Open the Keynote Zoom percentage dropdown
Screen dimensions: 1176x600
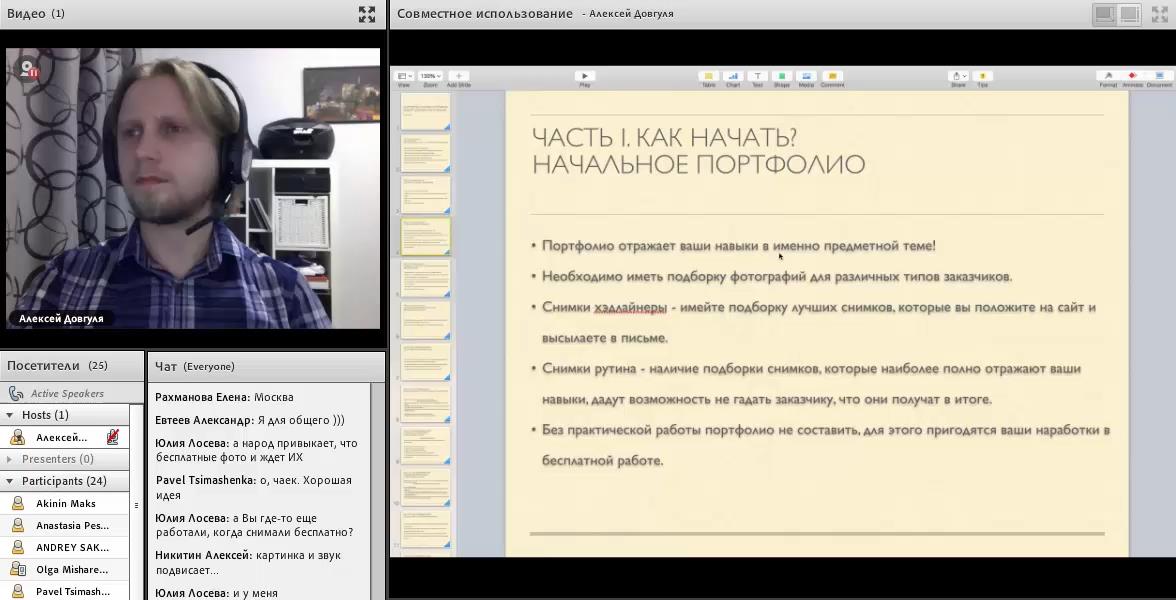[430, 76]
